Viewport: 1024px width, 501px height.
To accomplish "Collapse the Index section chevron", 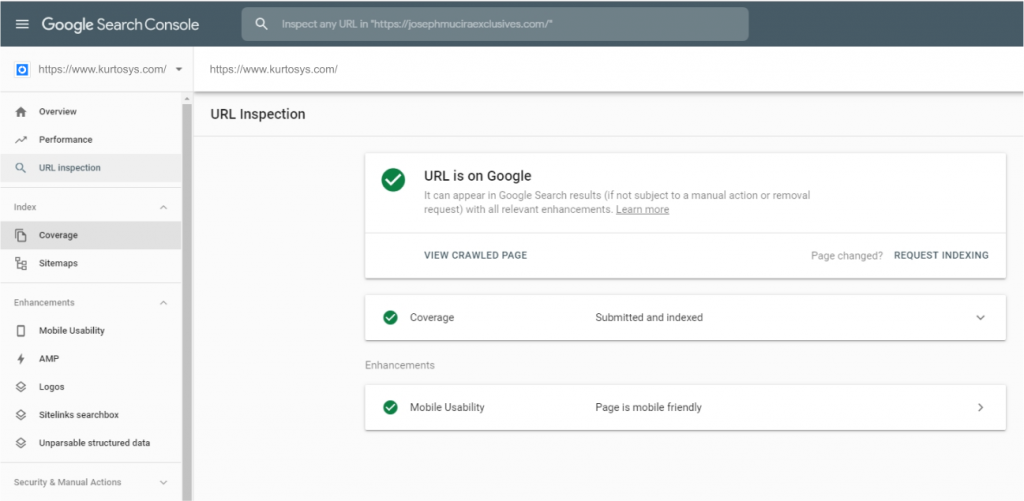I will [163, 207].
